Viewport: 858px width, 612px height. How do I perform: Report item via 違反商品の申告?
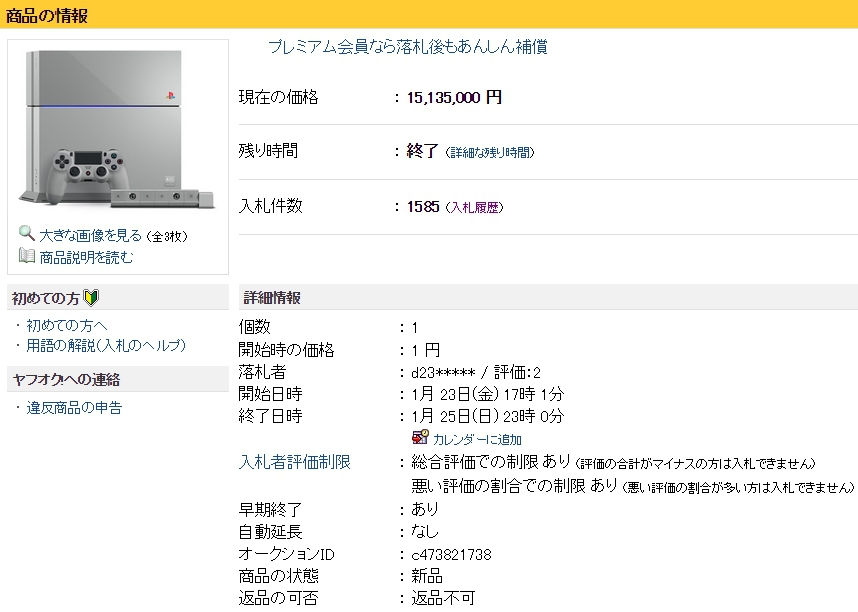point(74,408)
